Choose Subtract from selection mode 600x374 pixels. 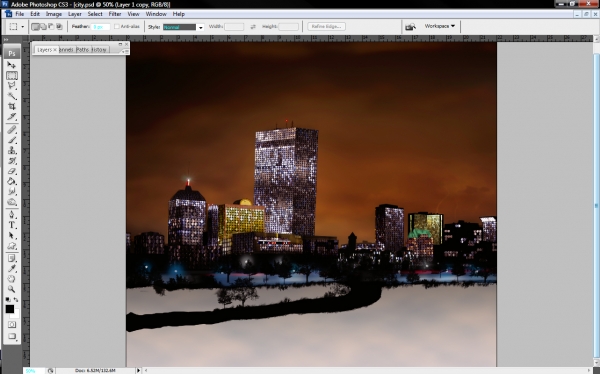[x=51, y=27]
